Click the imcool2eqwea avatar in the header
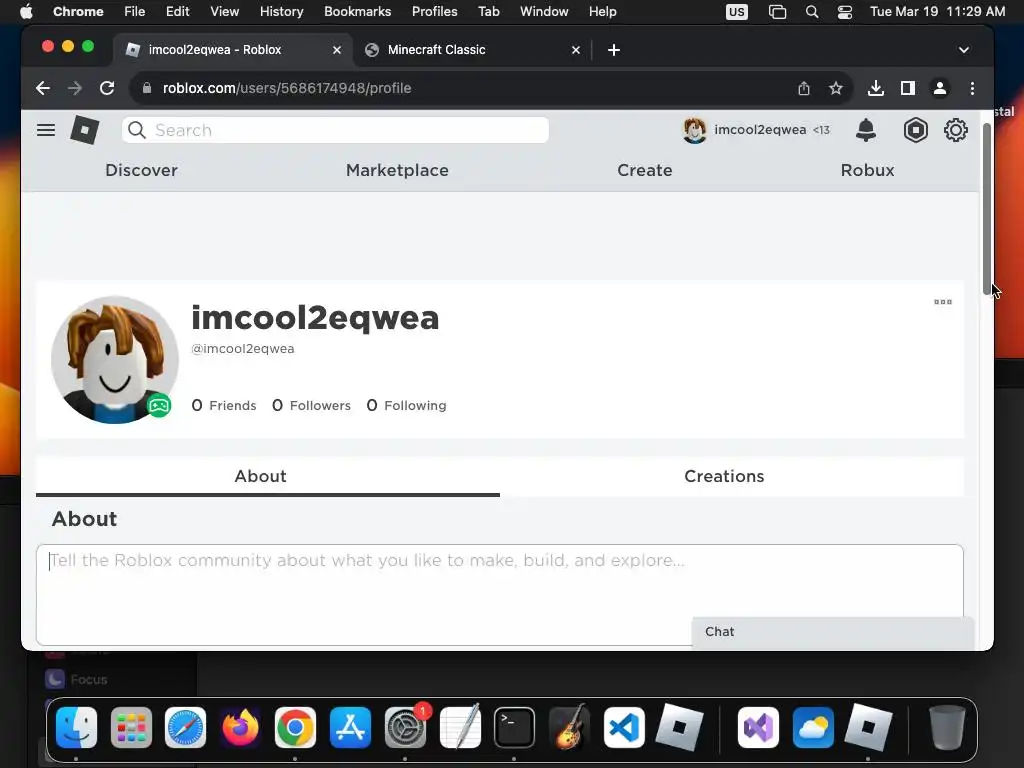This screenshot has height=768, width=1024. tap(694, 130)
